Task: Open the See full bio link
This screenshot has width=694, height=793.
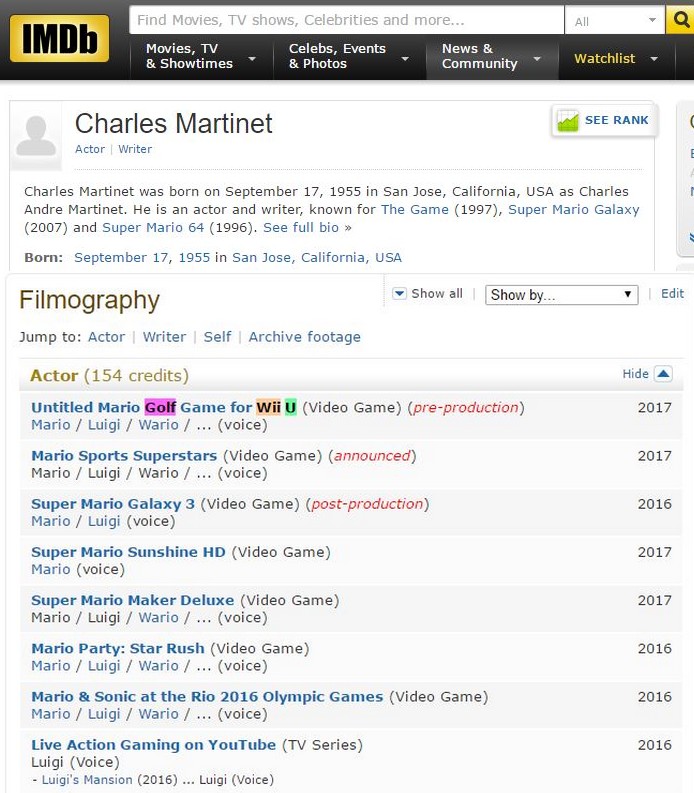Action: click(x=307, y=228)
